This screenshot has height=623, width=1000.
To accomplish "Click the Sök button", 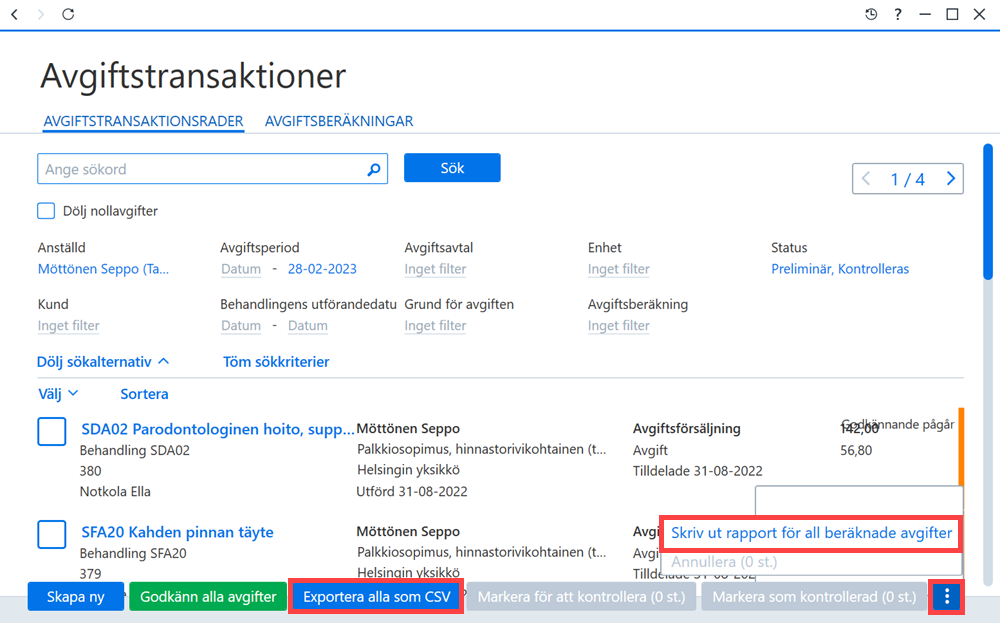I will pos(452,168).
